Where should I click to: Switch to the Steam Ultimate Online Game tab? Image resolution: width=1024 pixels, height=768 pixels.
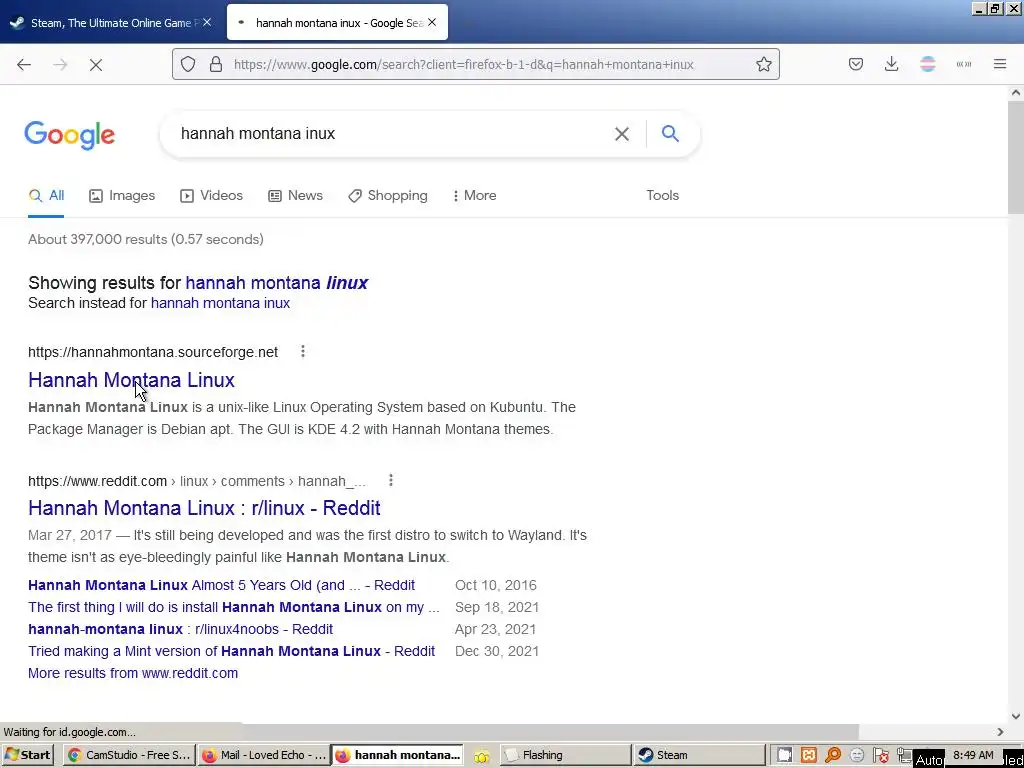[111, 23]
